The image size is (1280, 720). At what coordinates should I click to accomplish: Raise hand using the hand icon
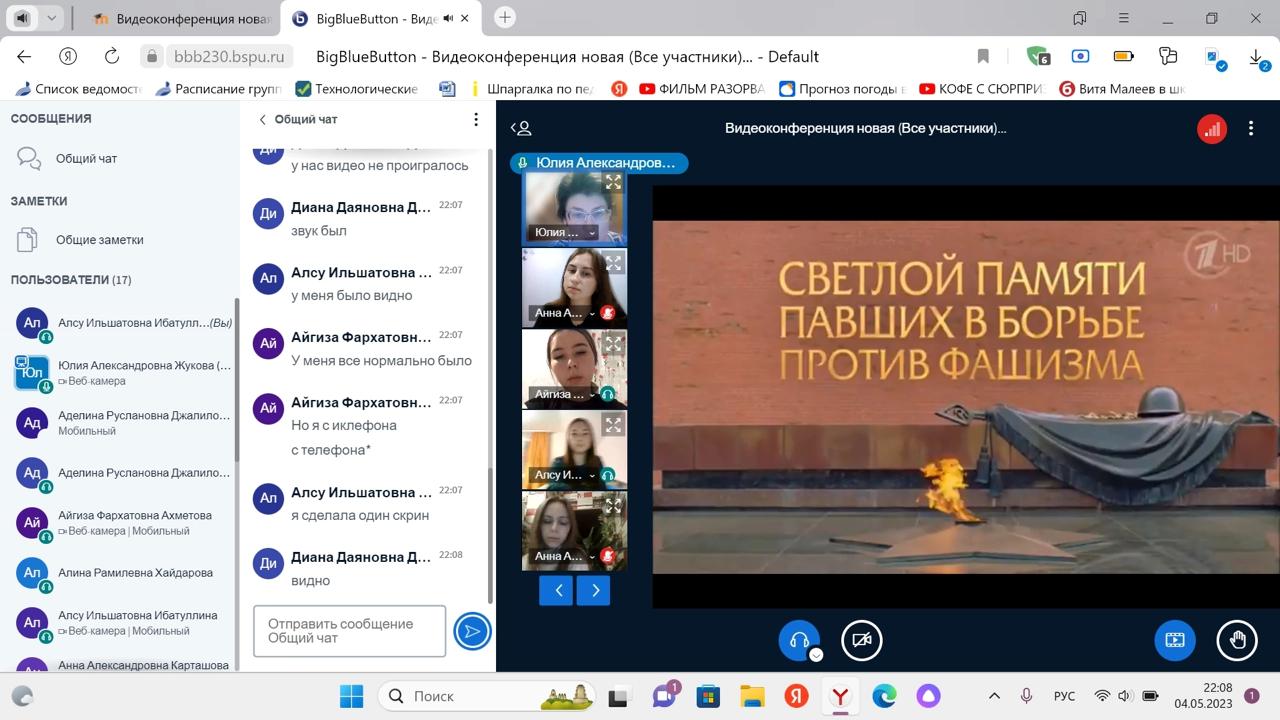pyautogui.click(x=1237, y=640)
